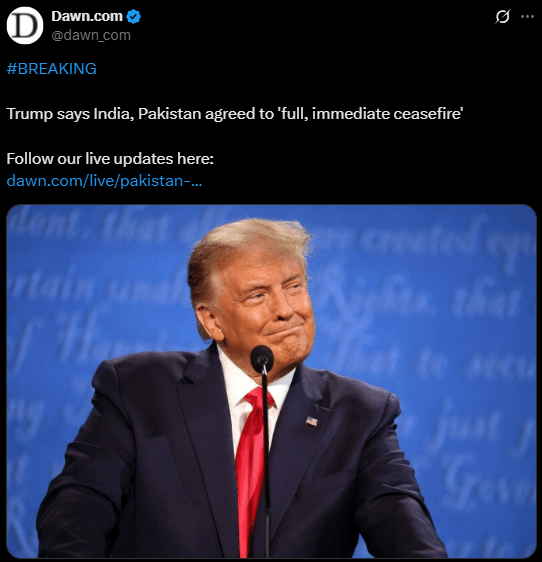Open the three-dot more options menu

[x=527, y=16]
